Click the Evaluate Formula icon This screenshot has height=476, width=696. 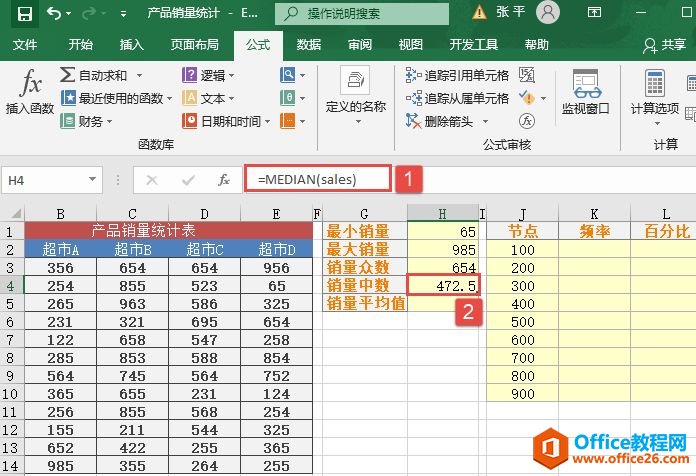pyautogui.click(x=527, y=120)
